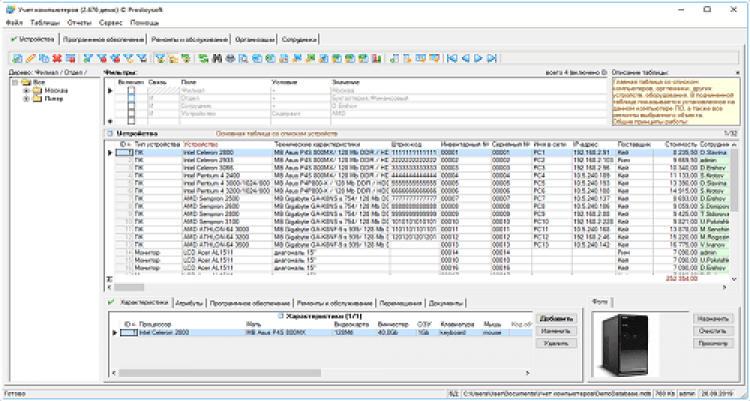This screenshot has width=750, height=401.
Task: Click the pencil edit record icon
Action: [28, 59]
